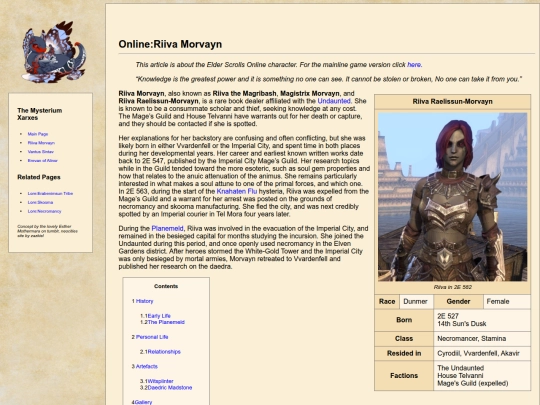The height and width of the screenshot is (405, 540).
Task: Jump to 4 Gallery in Contents
Action: point(142,402)
